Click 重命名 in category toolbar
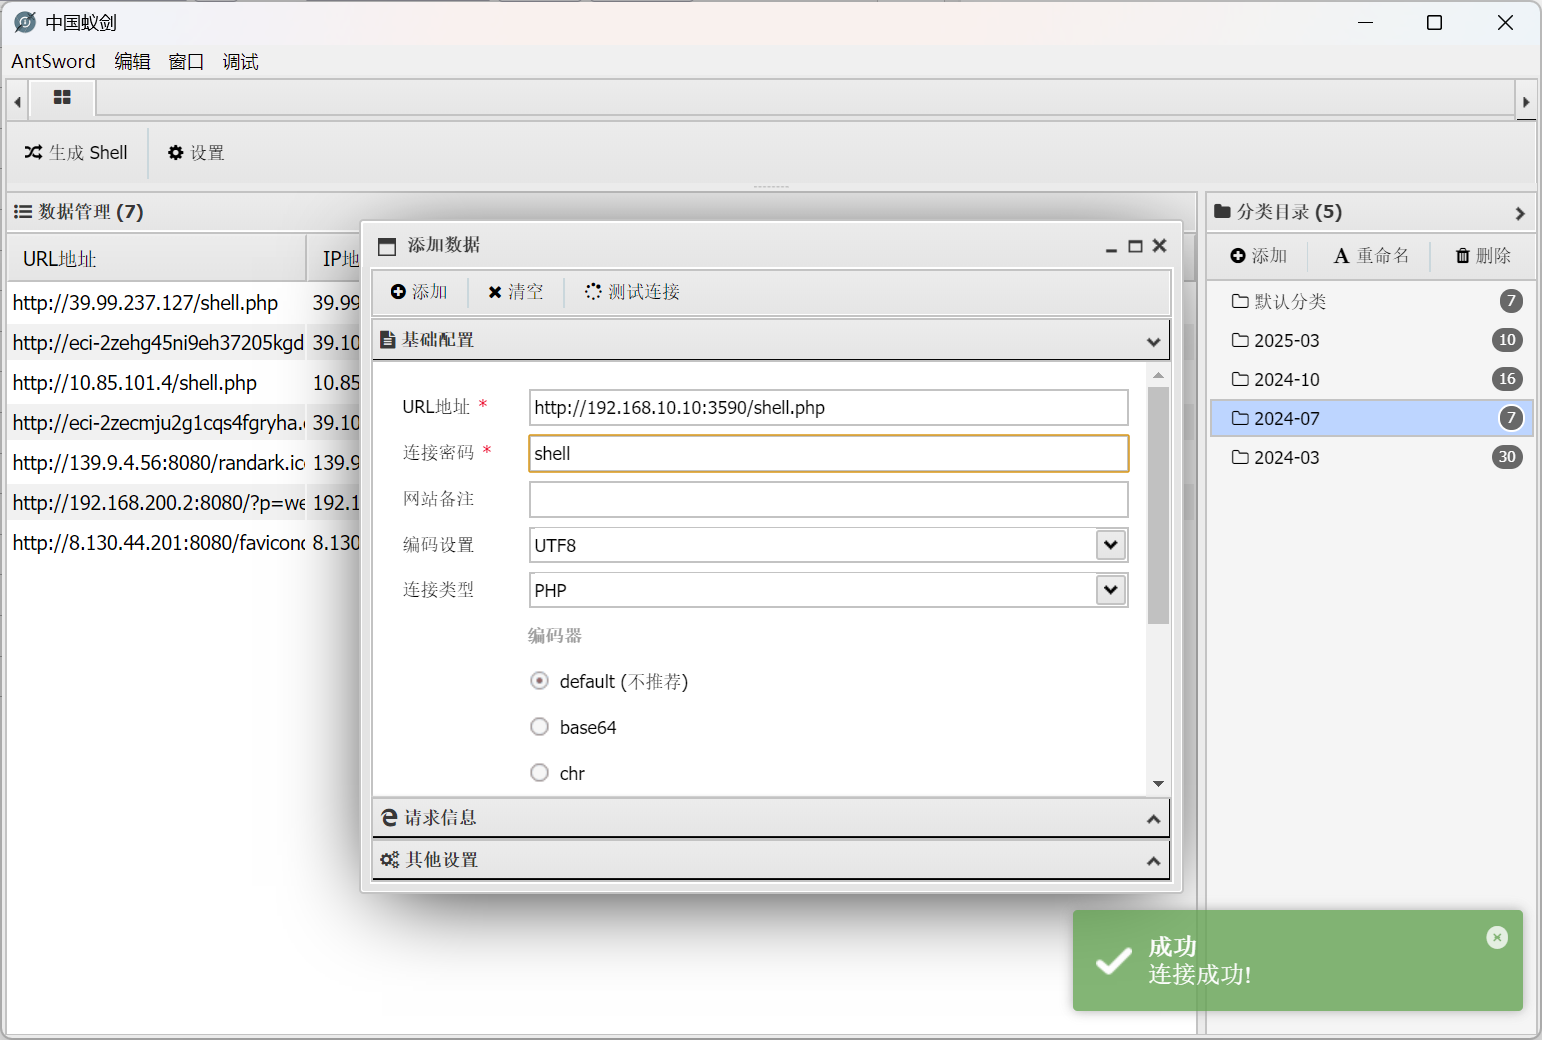Viewport: 1542px width, 1040px height. [x=1371, y=256]
